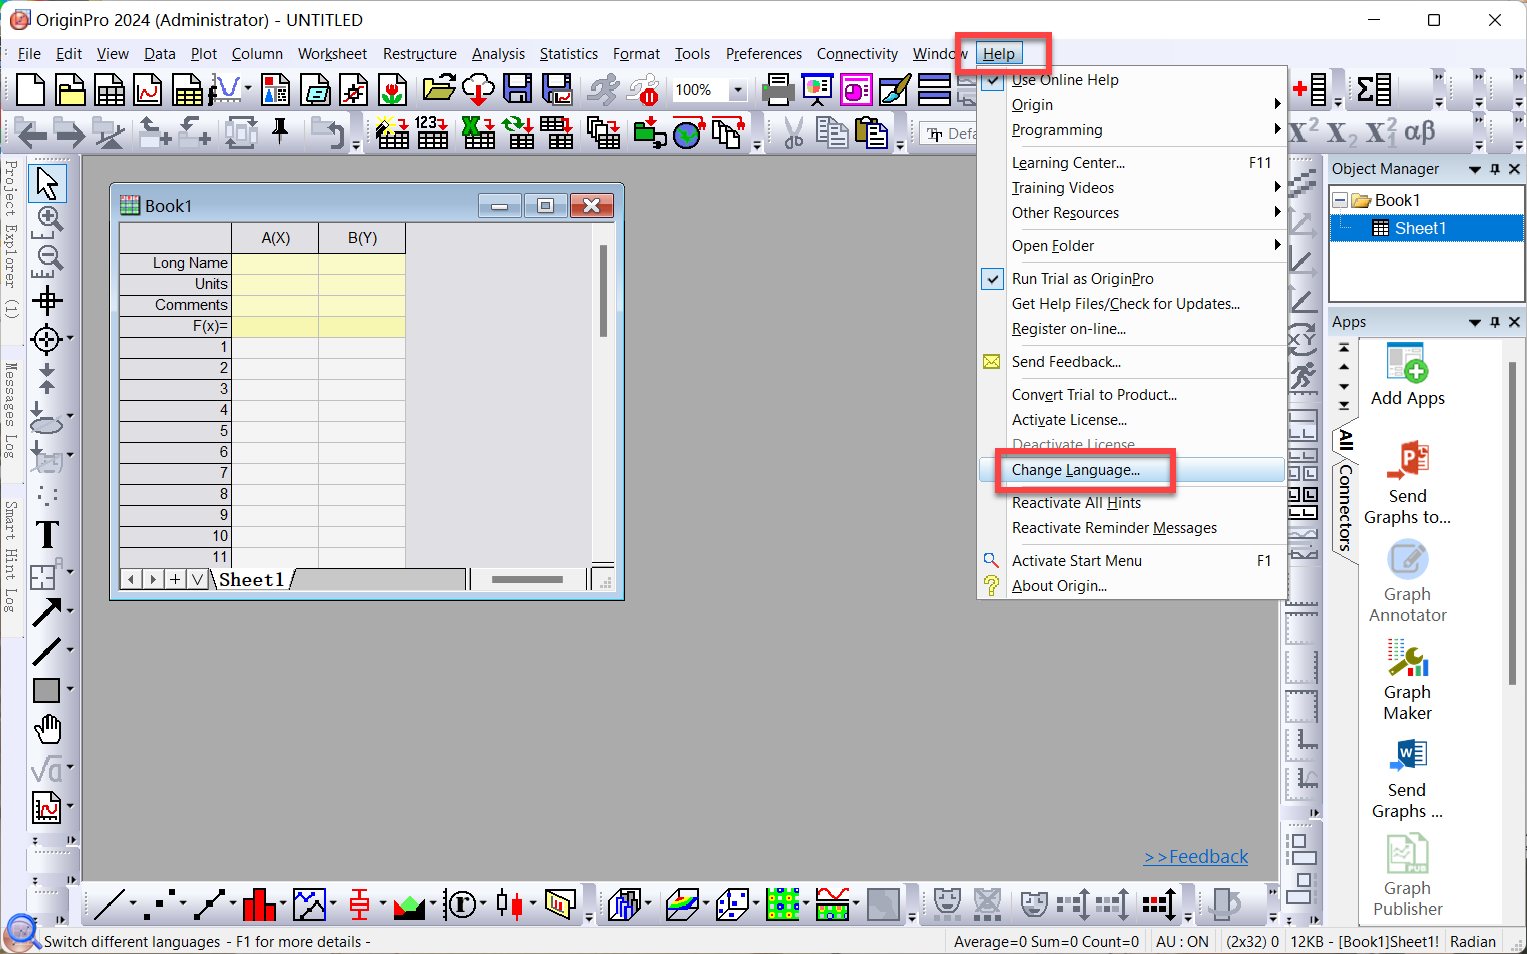Screen dimensions: 1527x954
Task: Open the zoom percentage dropdown
Action: pos(738,90)
